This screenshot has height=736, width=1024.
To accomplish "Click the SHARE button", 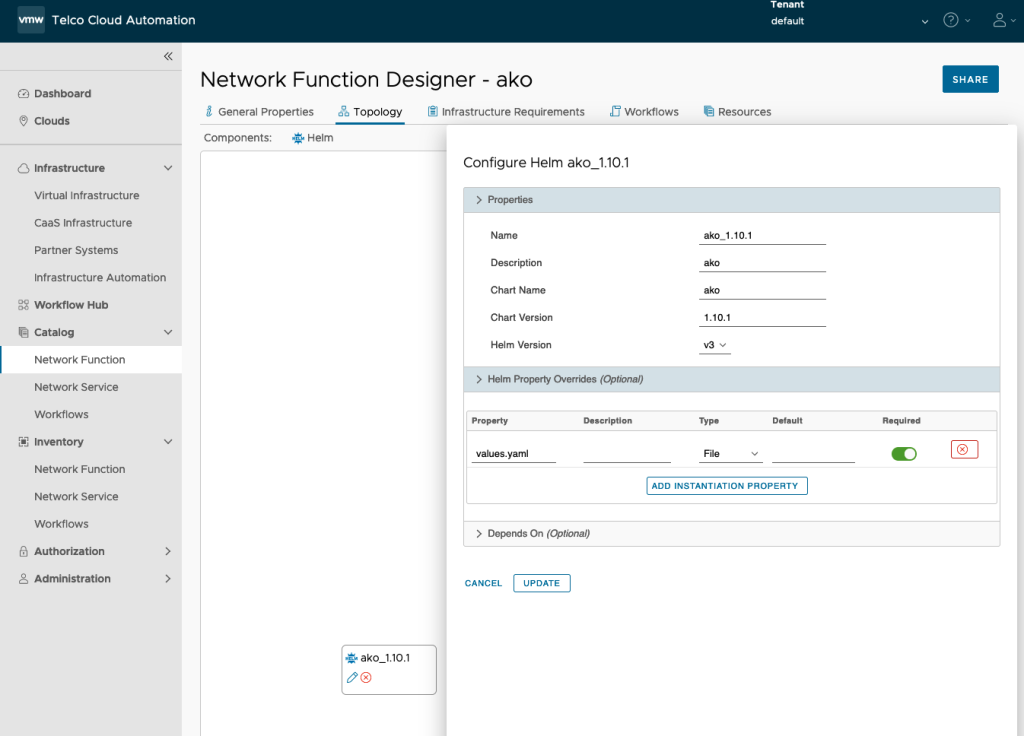I will (x=970, y=79).
